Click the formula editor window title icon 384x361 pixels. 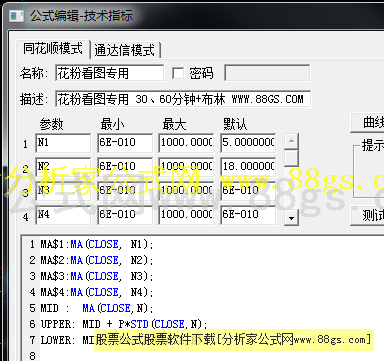coord(16,15)
